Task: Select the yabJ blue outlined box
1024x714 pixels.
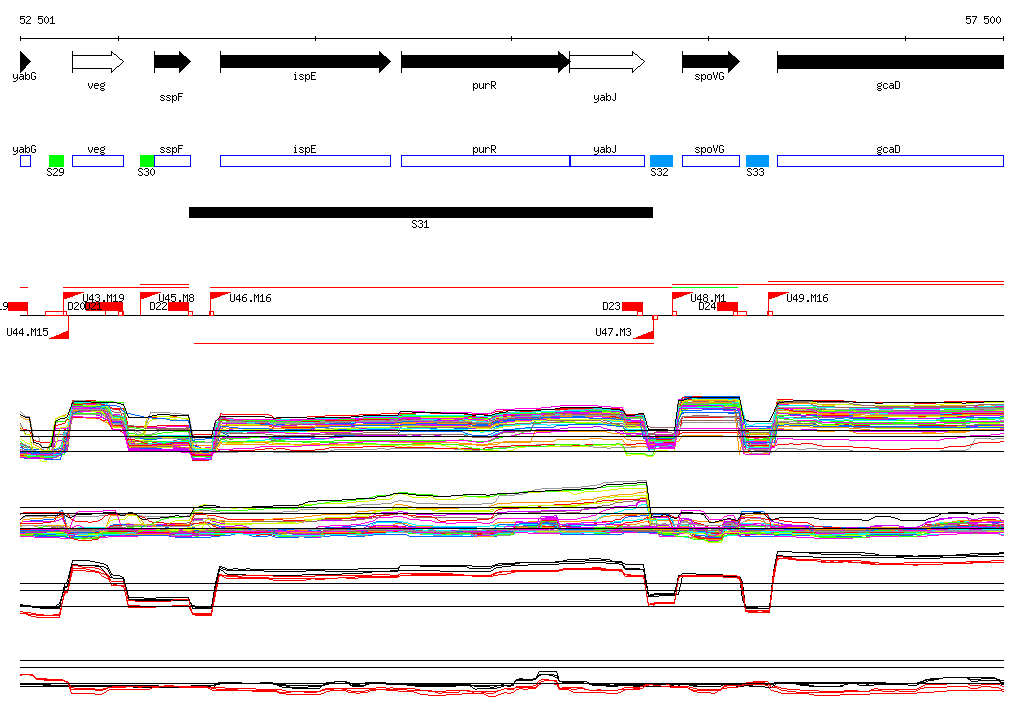Action: [607, 161]
